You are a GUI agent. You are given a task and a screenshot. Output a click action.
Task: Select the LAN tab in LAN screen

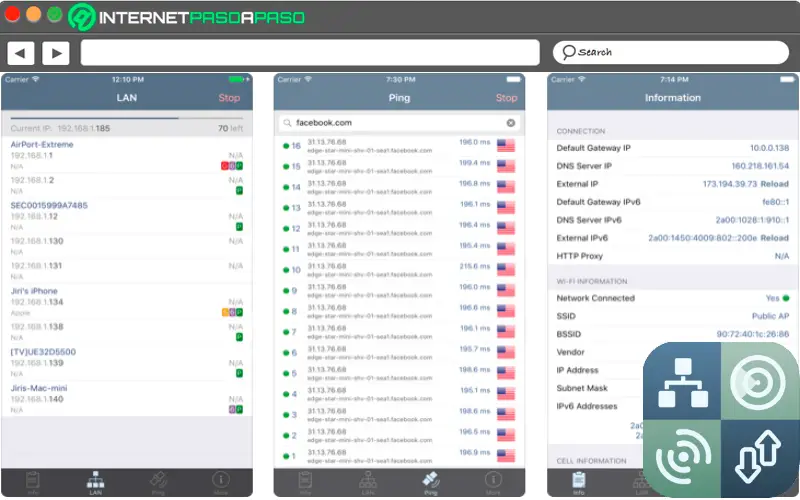[95, 483]
